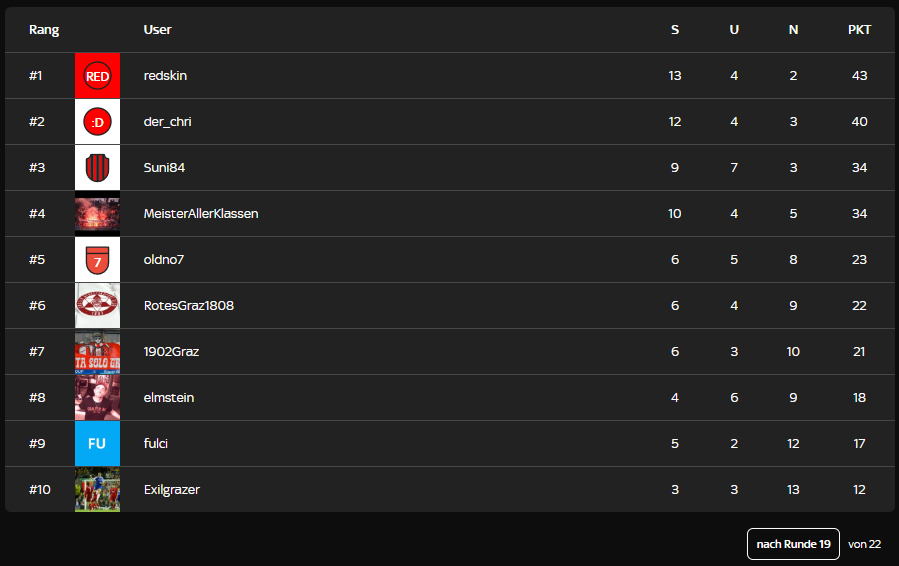The width and height of the screenshot is (899, 566).
Task: Click the User column header
Action: 157,30
